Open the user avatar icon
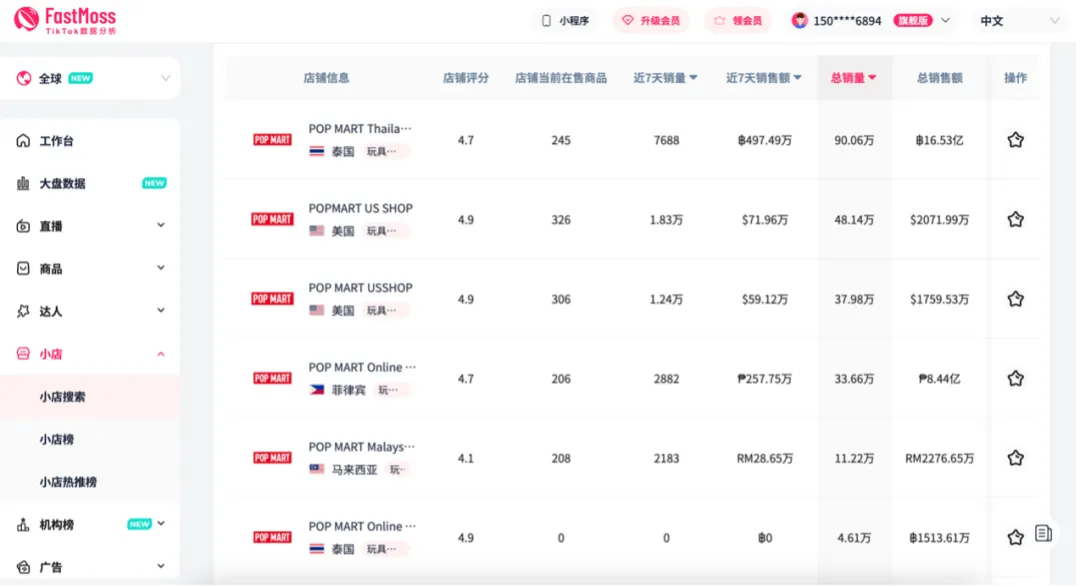 800,21
